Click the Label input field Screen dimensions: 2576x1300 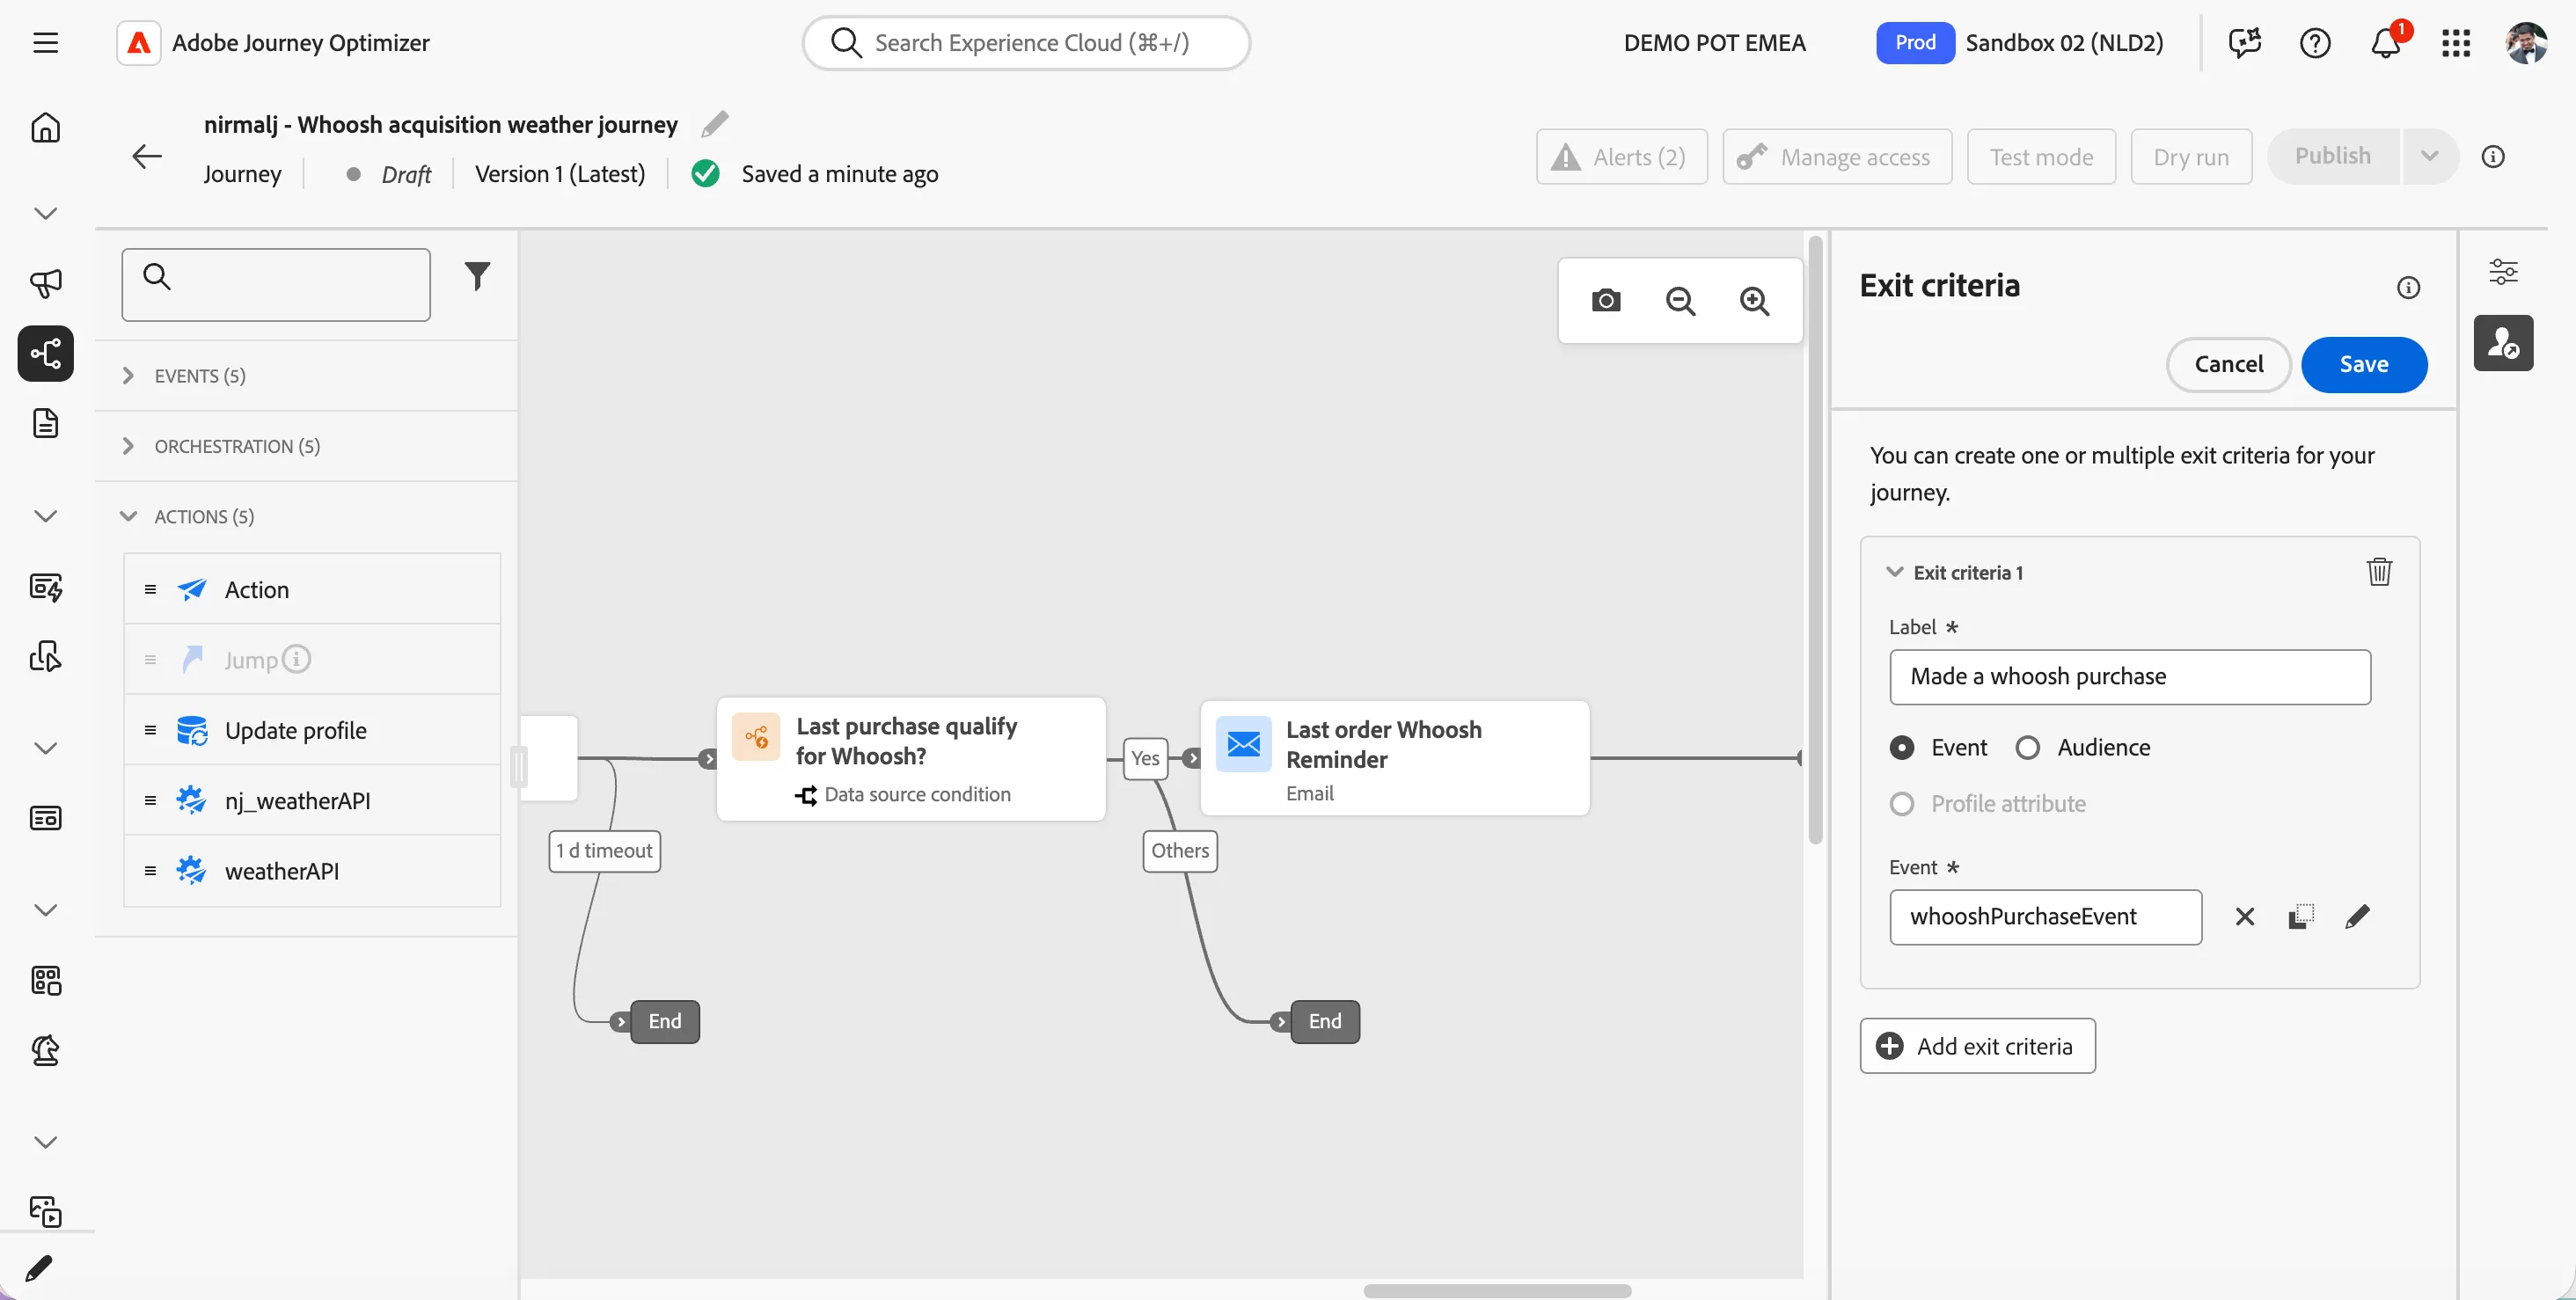click(2129, 677)
